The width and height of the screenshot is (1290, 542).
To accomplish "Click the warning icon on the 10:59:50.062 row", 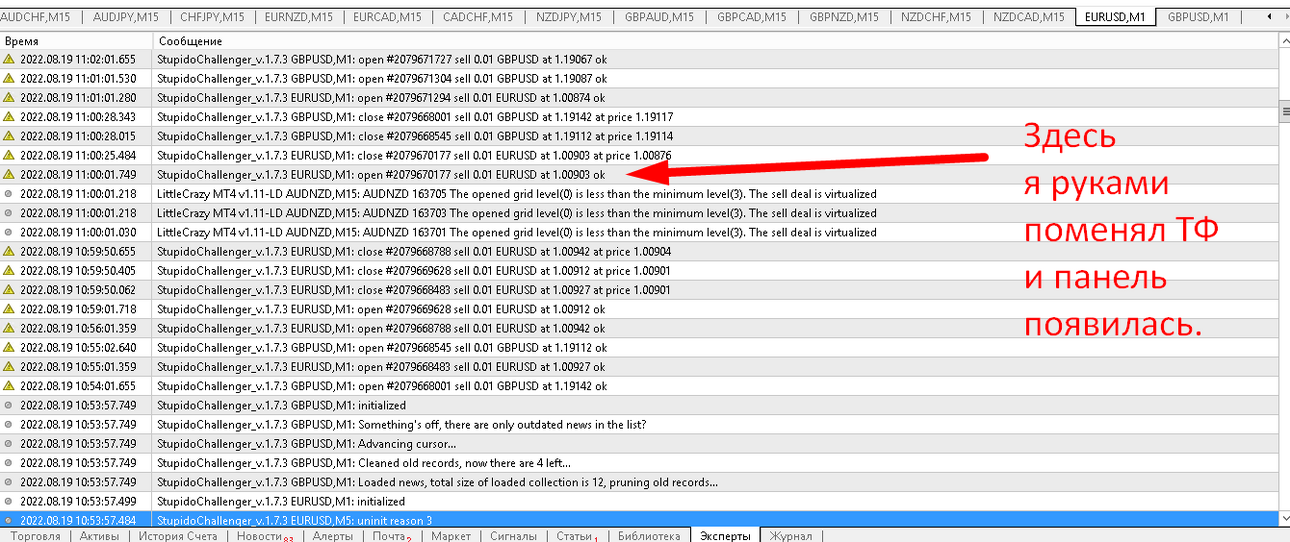I will [x=9, y=290].
